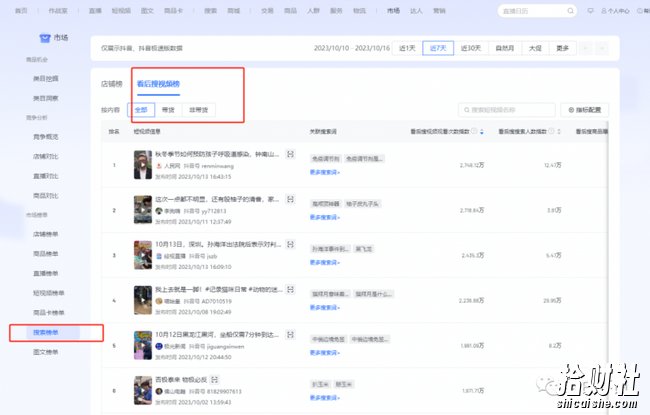Click the 市场 shop icon in the sidebar header

point(45,38)
